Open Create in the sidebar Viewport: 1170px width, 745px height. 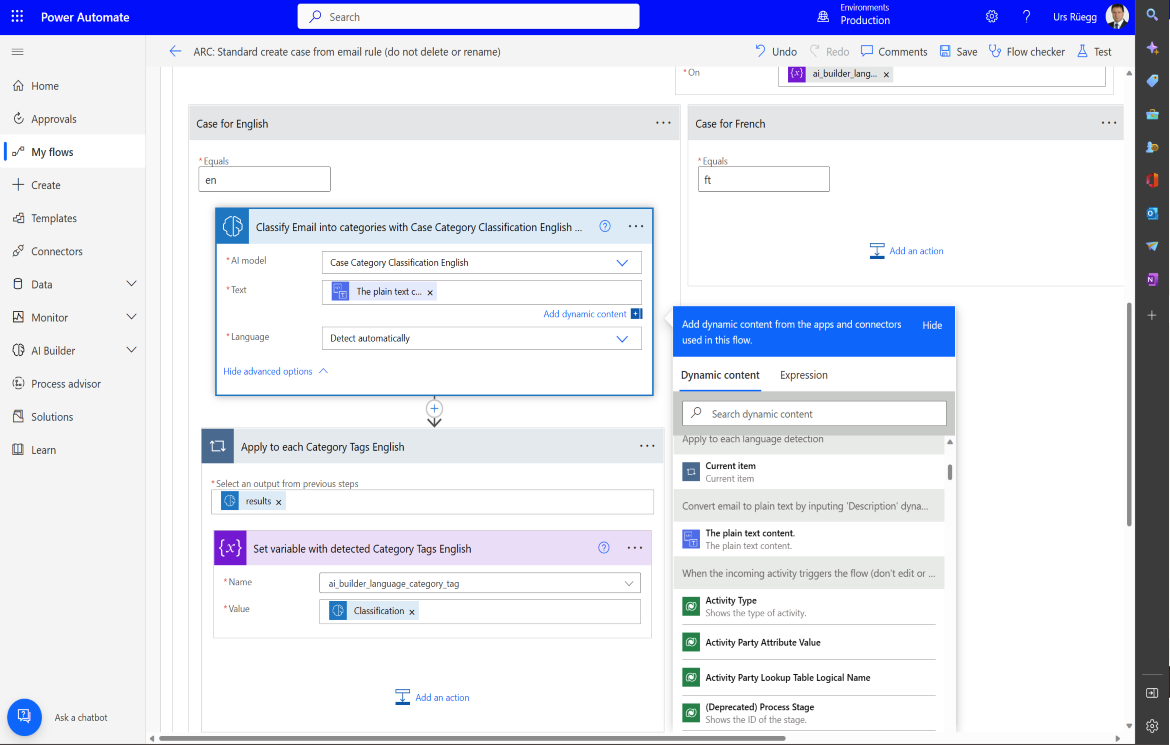pos(73,185)
